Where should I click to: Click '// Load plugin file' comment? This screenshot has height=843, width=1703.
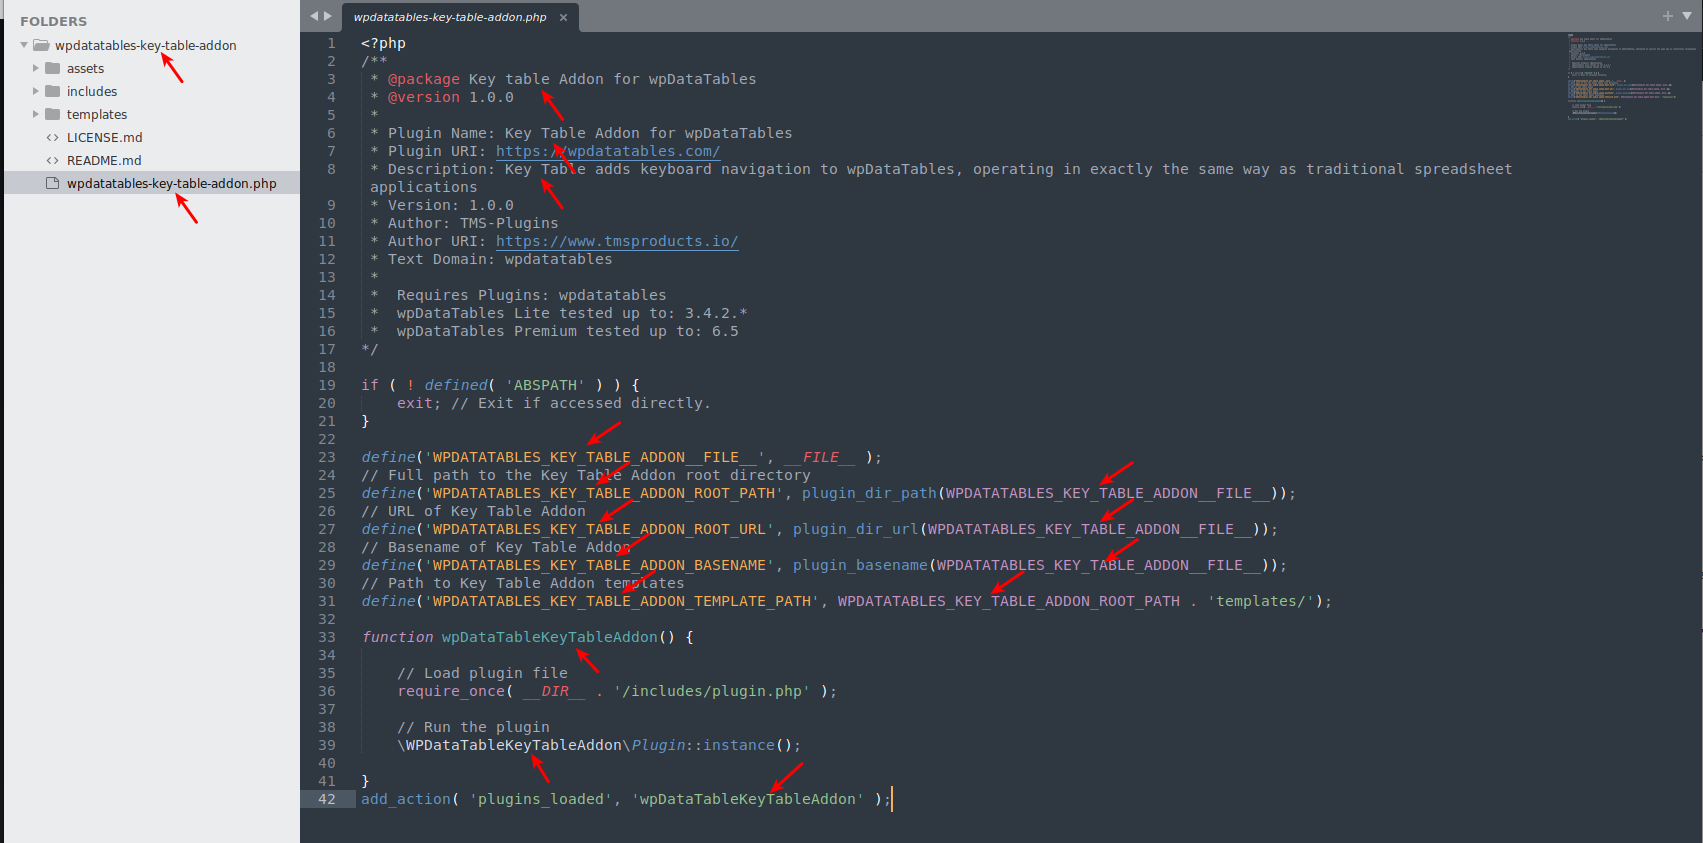482,673
